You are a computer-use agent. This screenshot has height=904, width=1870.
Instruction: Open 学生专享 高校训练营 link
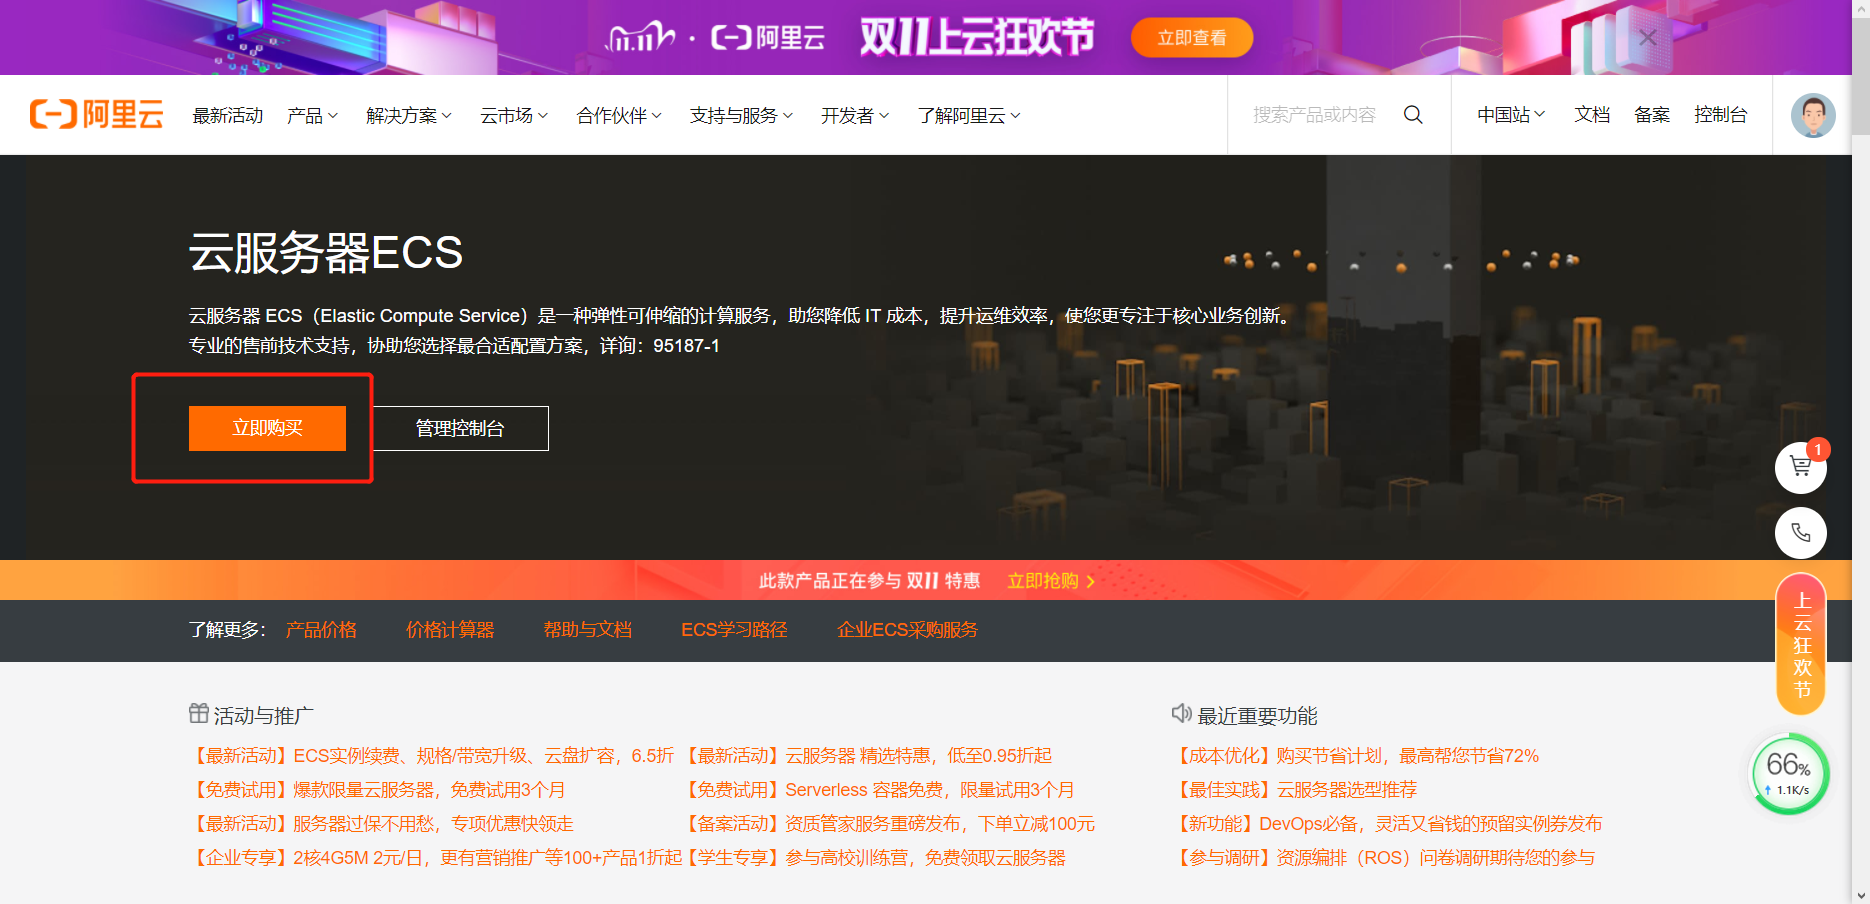coord(874,858)
